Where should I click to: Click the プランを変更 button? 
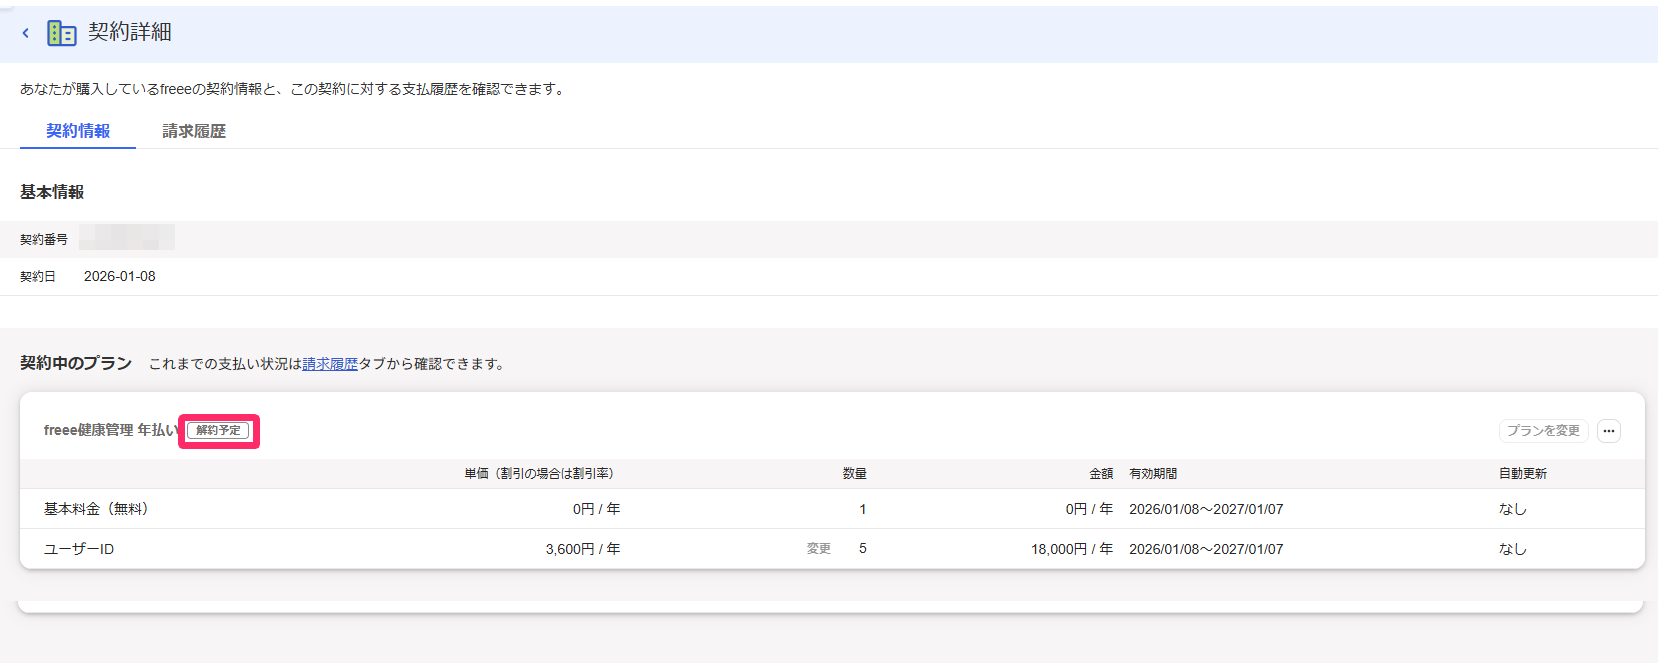[x=1543, y=431]
